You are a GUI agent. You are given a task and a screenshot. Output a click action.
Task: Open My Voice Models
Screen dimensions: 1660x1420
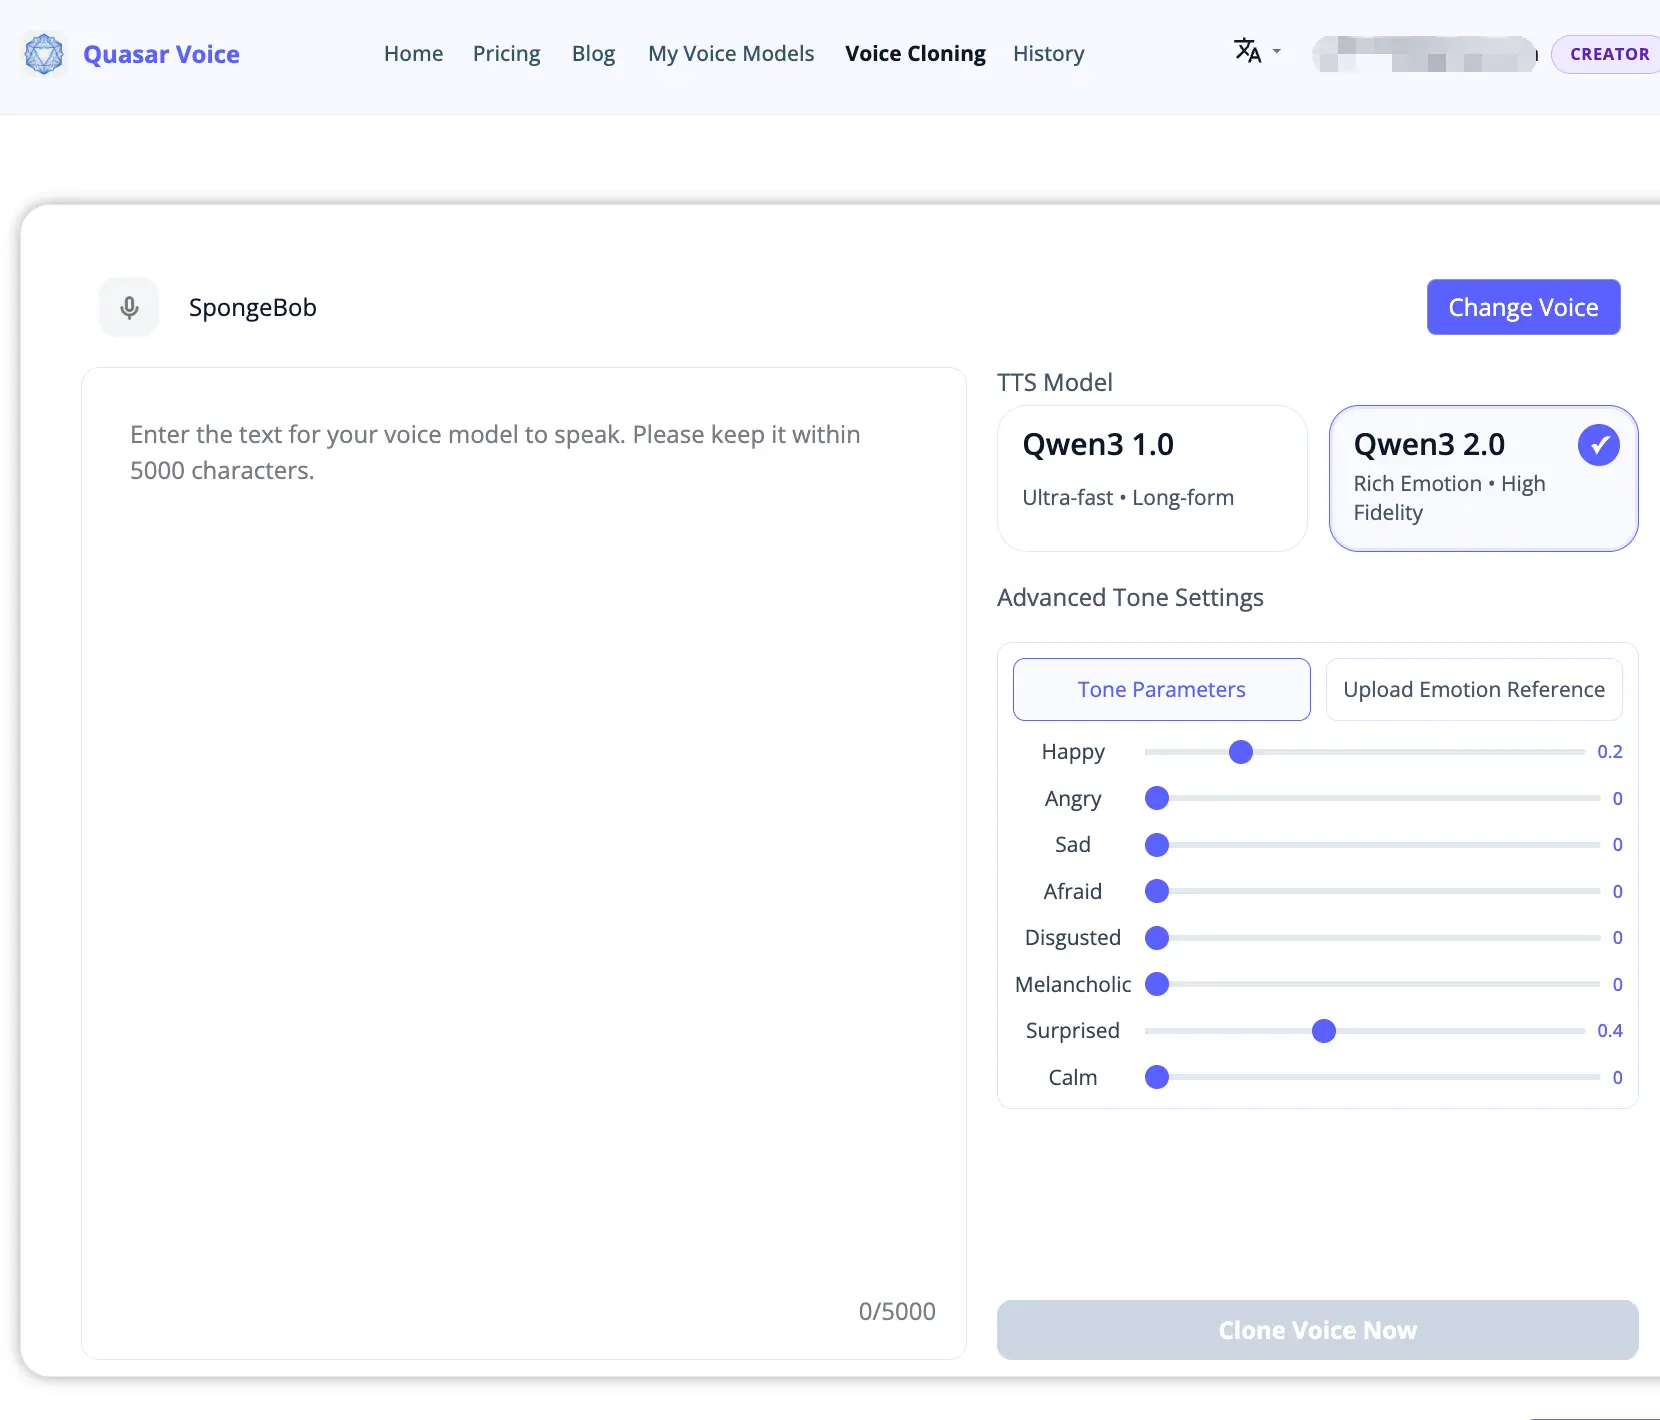point(731,54)
